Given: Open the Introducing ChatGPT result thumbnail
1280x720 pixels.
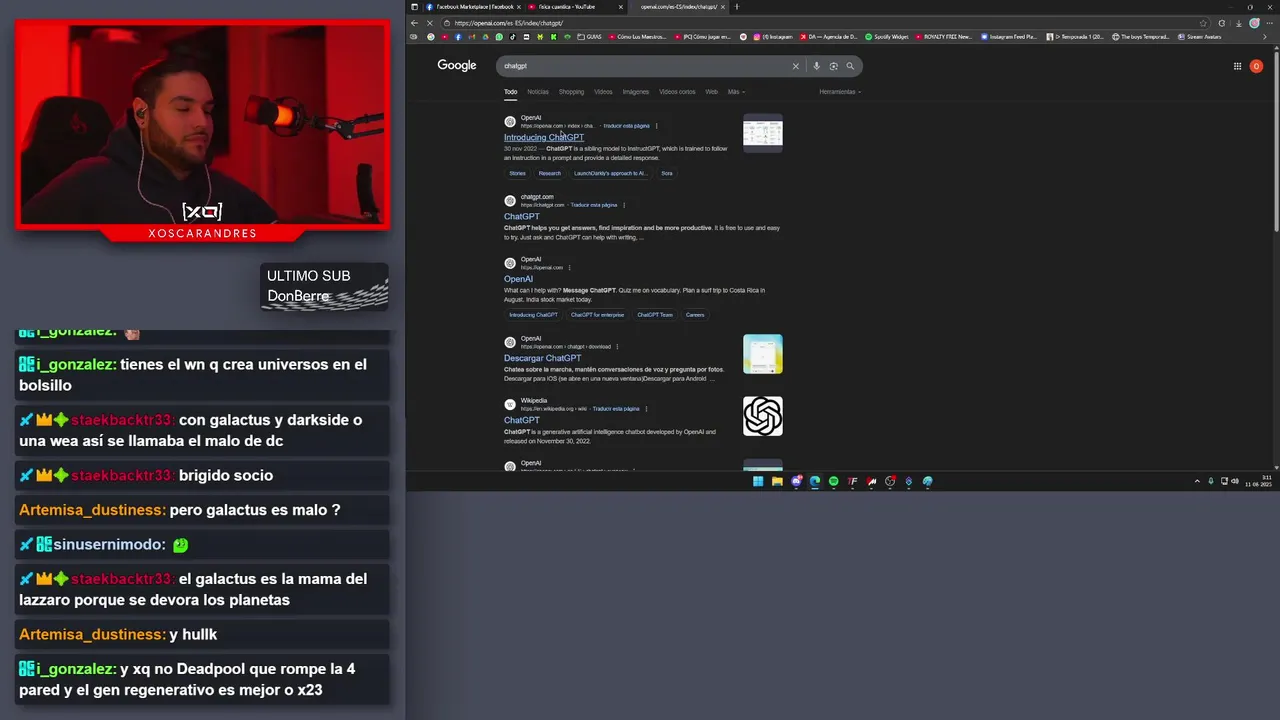Looking at the screenshot, I should pyautogui.click(x=763, y=133).
